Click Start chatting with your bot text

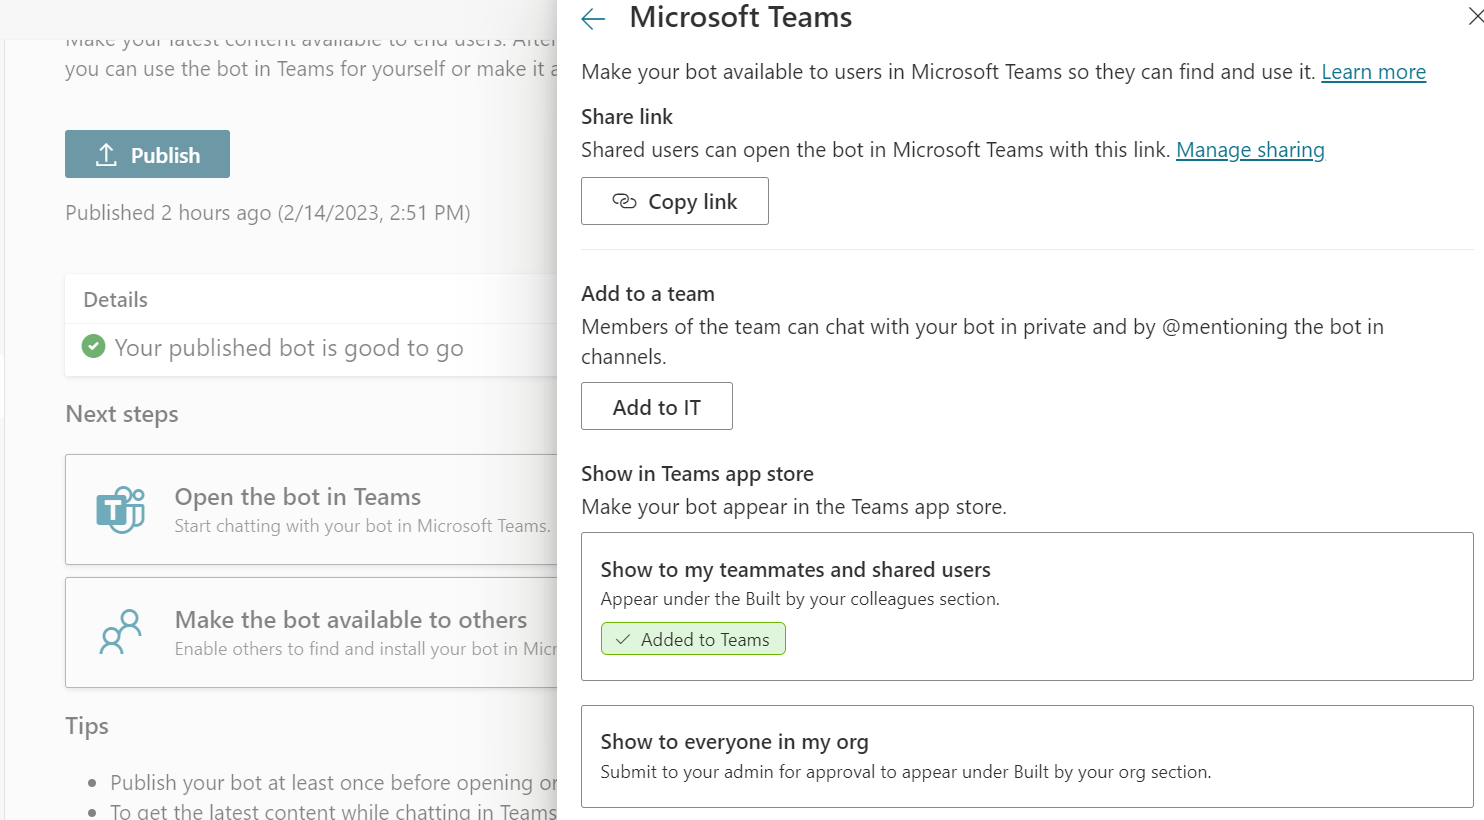tap(362, 526)
